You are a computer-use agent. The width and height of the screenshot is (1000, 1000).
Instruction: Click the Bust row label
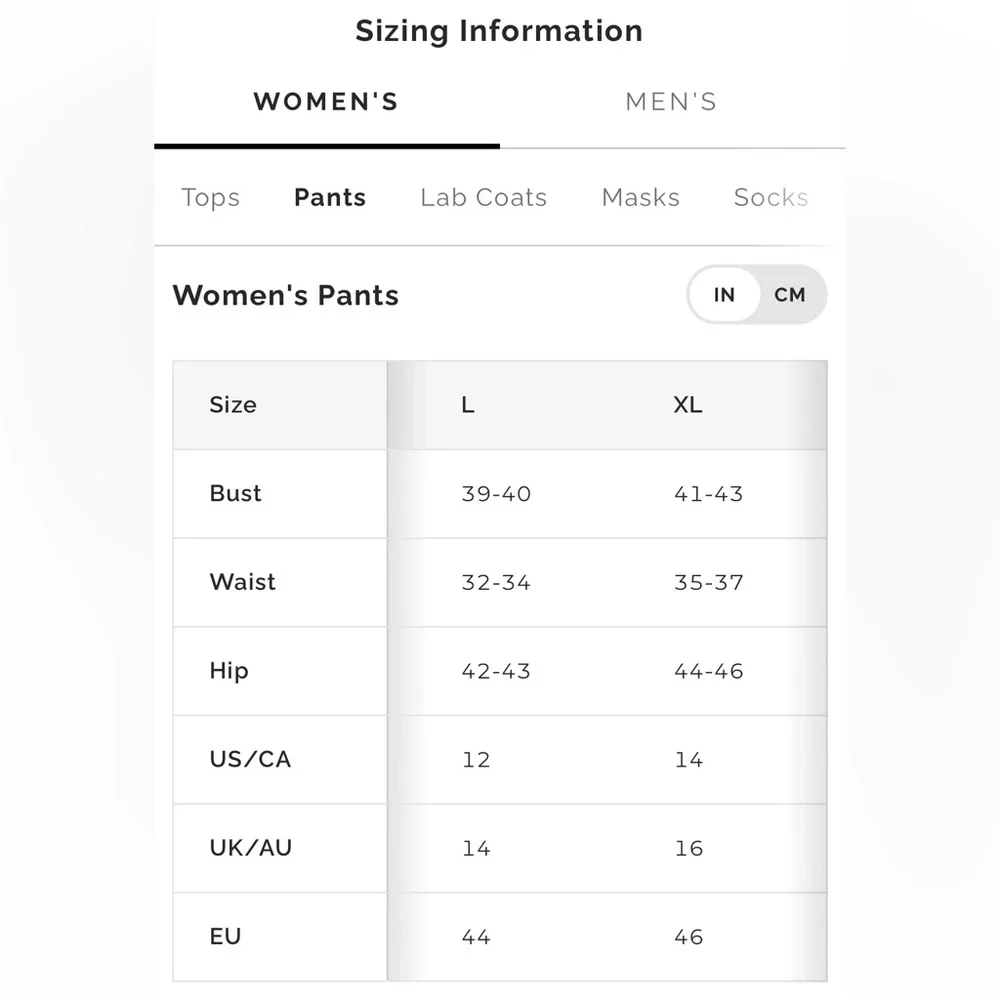coord(236,494)
